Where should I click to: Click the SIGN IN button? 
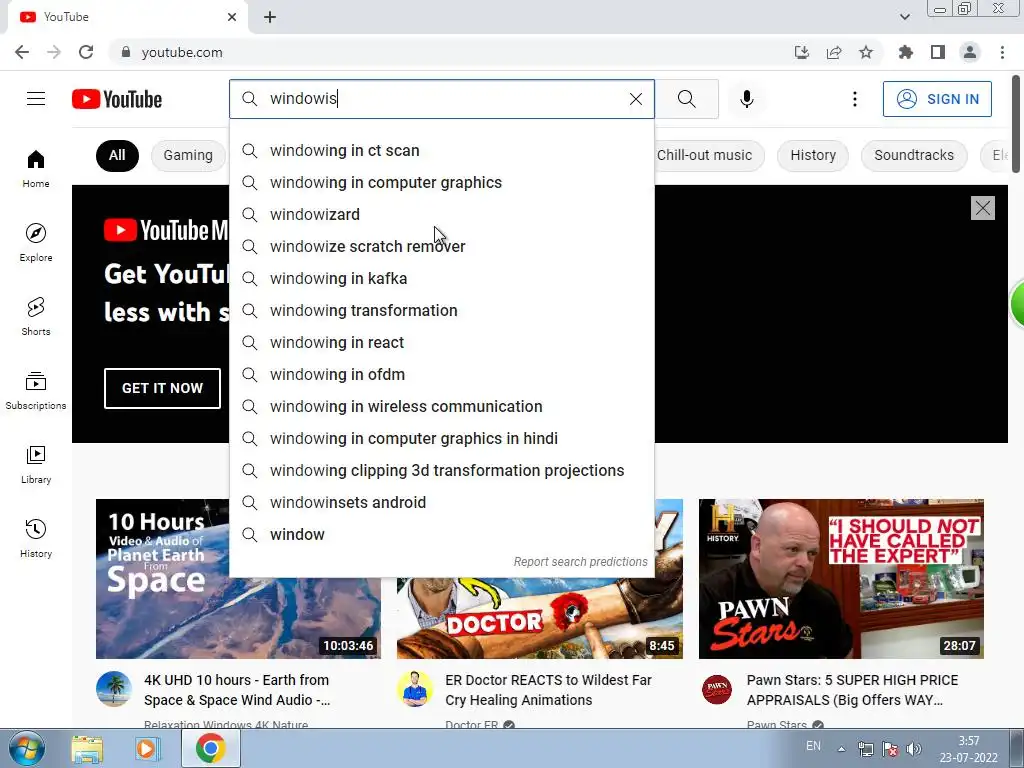click(x=937, y=99)
